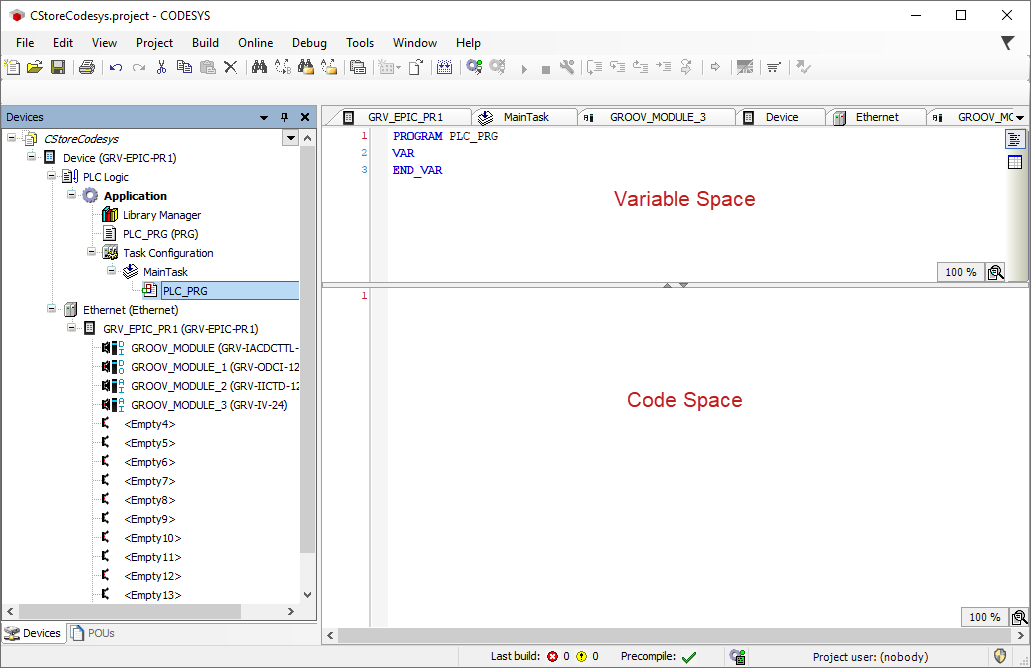This screenshot has height=668, width=1031.
Task: Switch declaration editor to tabular view
Action: tap(1015, 162)
